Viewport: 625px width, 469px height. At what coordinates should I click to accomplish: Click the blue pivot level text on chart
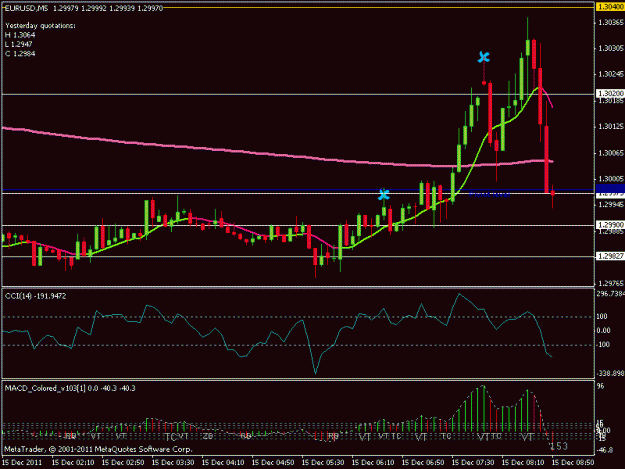(x=489, y=195)
